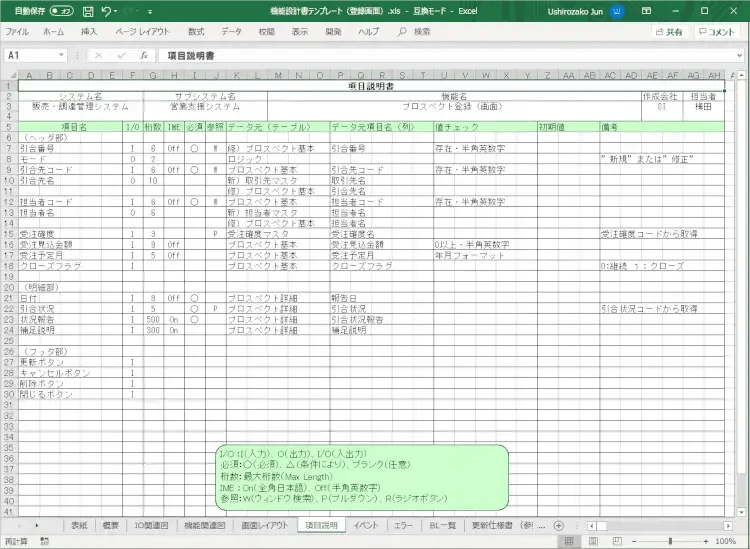The height and width of the screenshot is (549, 750).
Task: Click the zoom slider in status bar
Action: point(670,541)
